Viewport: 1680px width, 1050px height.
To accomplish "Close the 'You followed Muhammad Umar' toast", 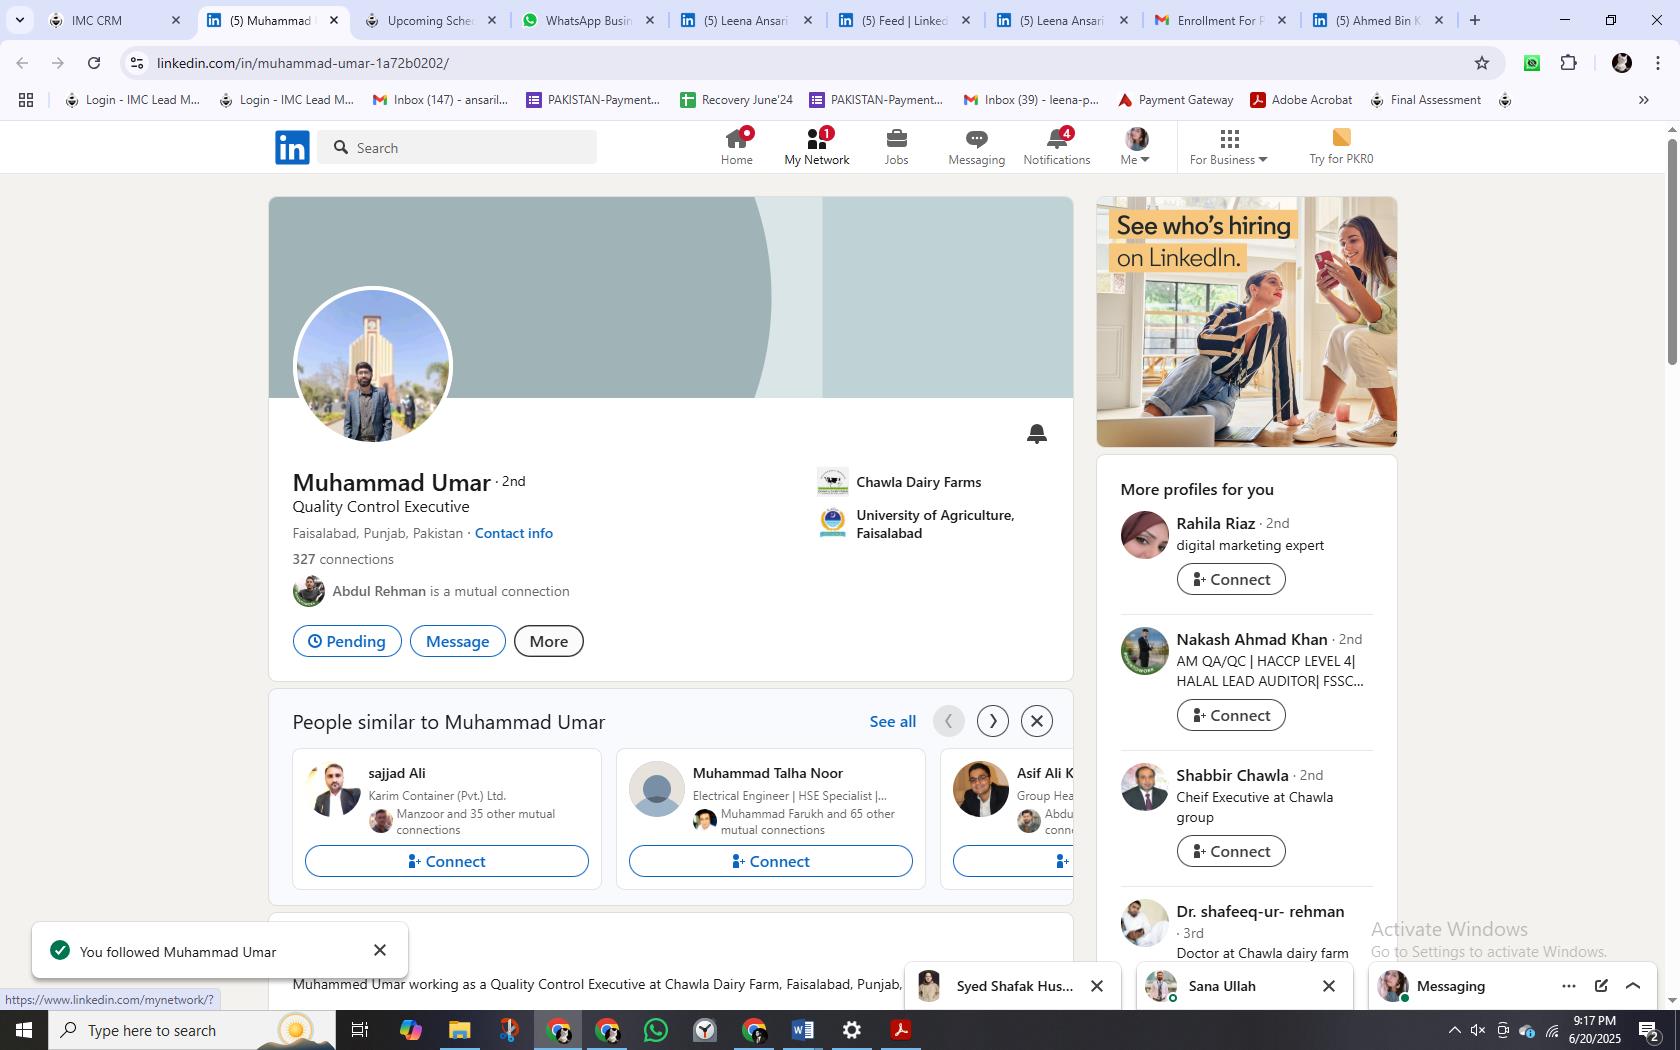I will click(x=380, y=950).
